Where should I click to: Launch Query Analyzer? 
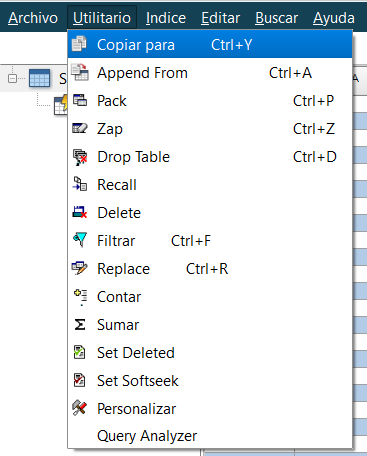(210, 436)
